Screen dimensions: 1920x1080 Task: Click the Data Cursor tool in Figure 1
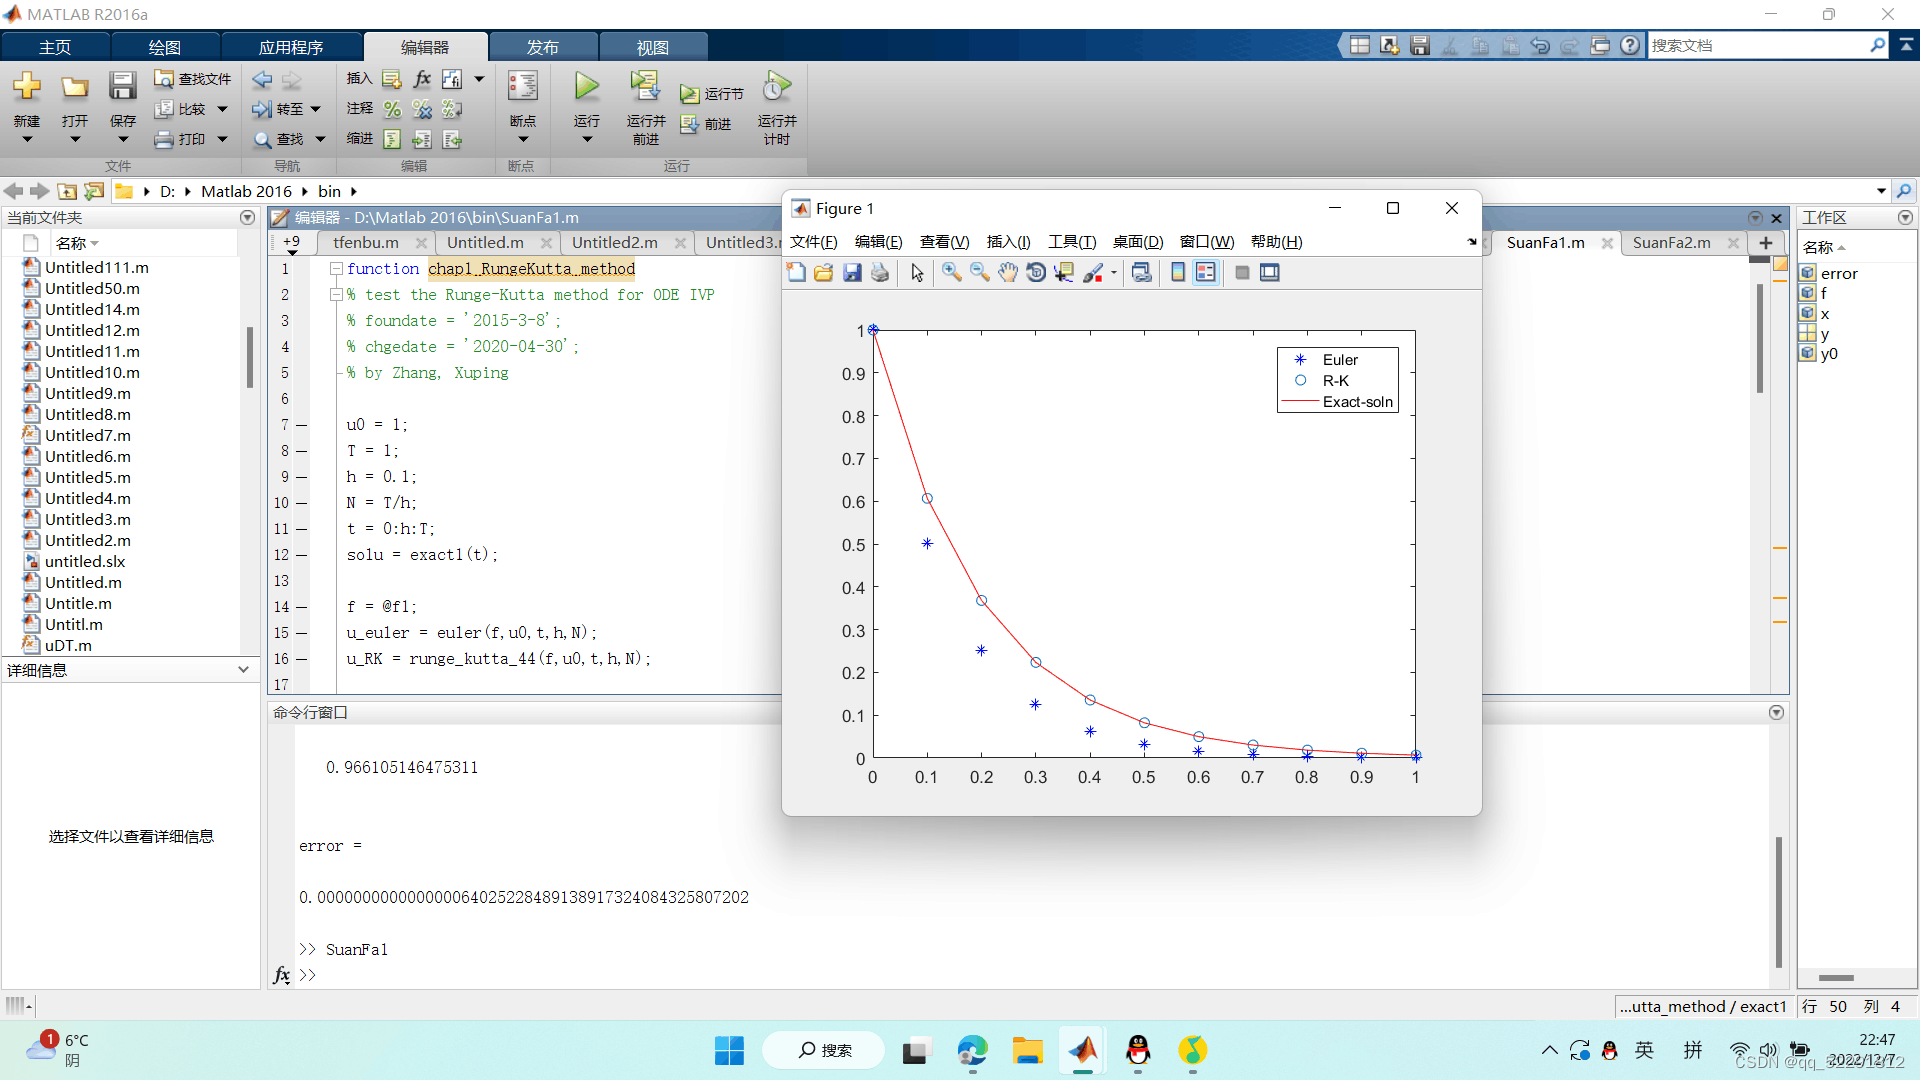pyautogui.click(x=1064, y=272)
